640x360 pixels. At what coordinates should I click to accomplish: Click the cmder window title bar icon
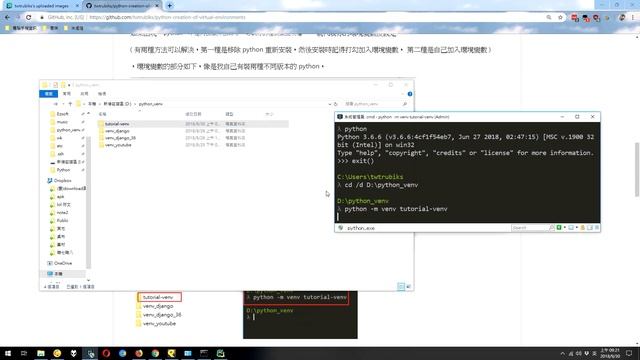[340, 117]
